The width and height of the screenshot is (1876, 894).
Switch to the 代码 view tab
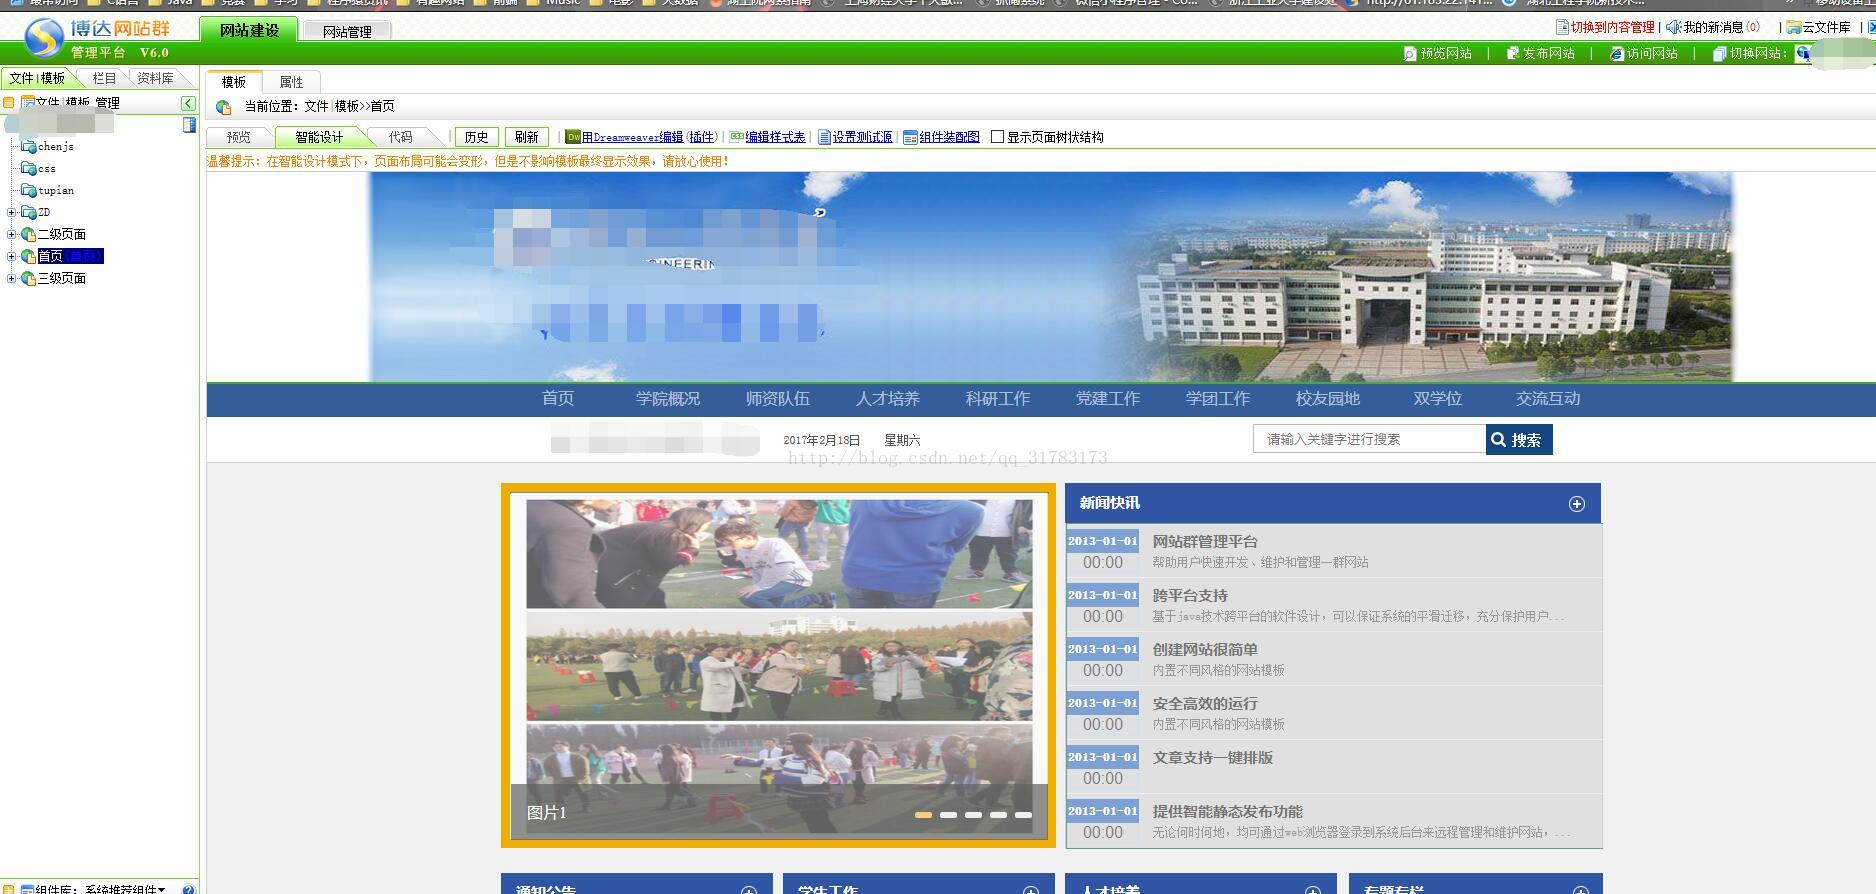(x=401, y=137)
